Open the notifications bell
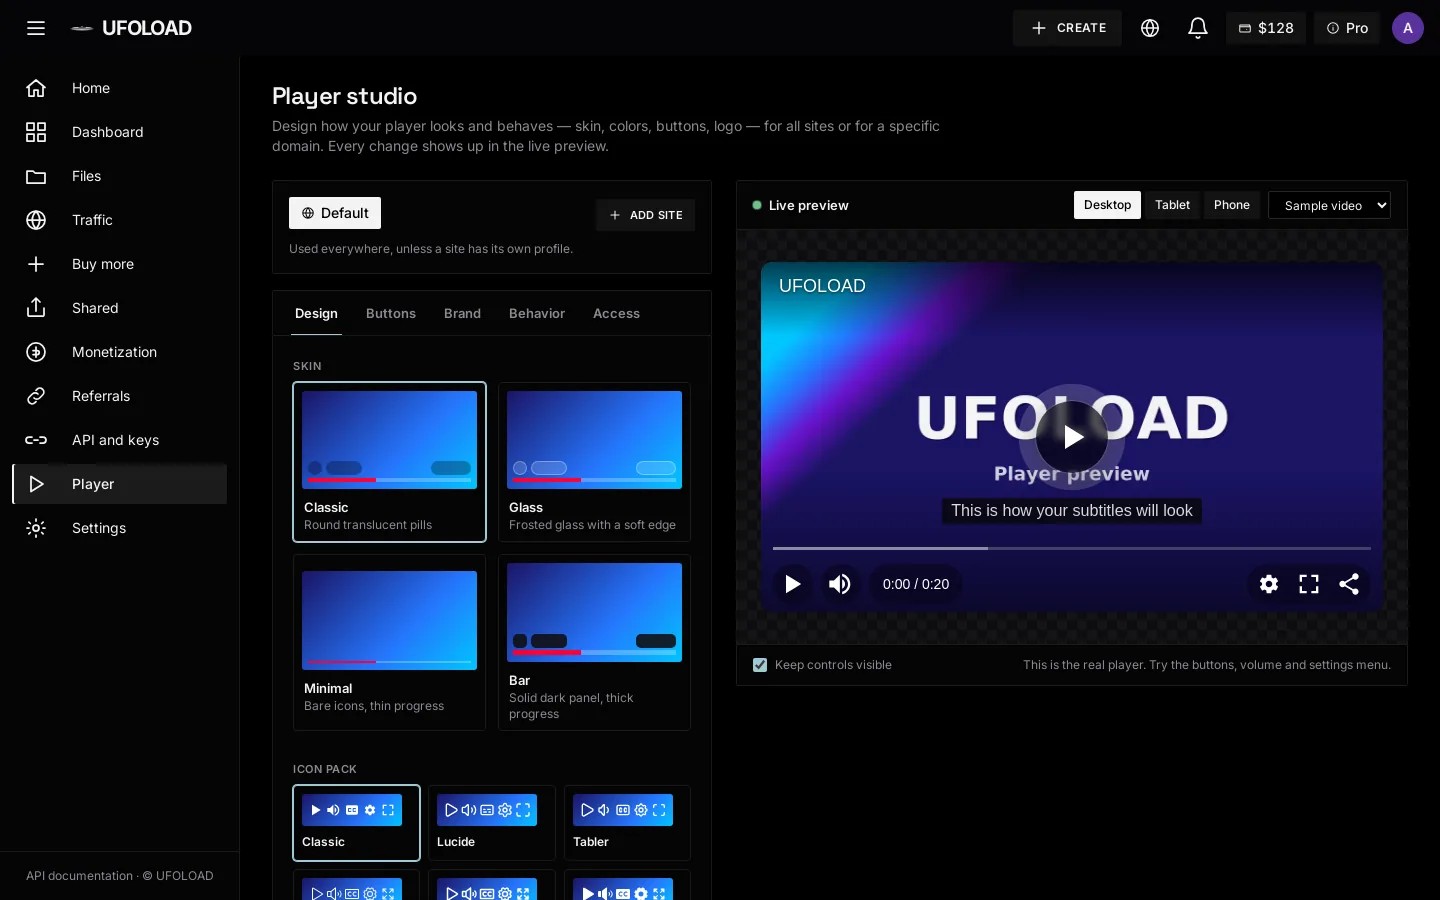1440x900 pixels. click(1198, 28)
